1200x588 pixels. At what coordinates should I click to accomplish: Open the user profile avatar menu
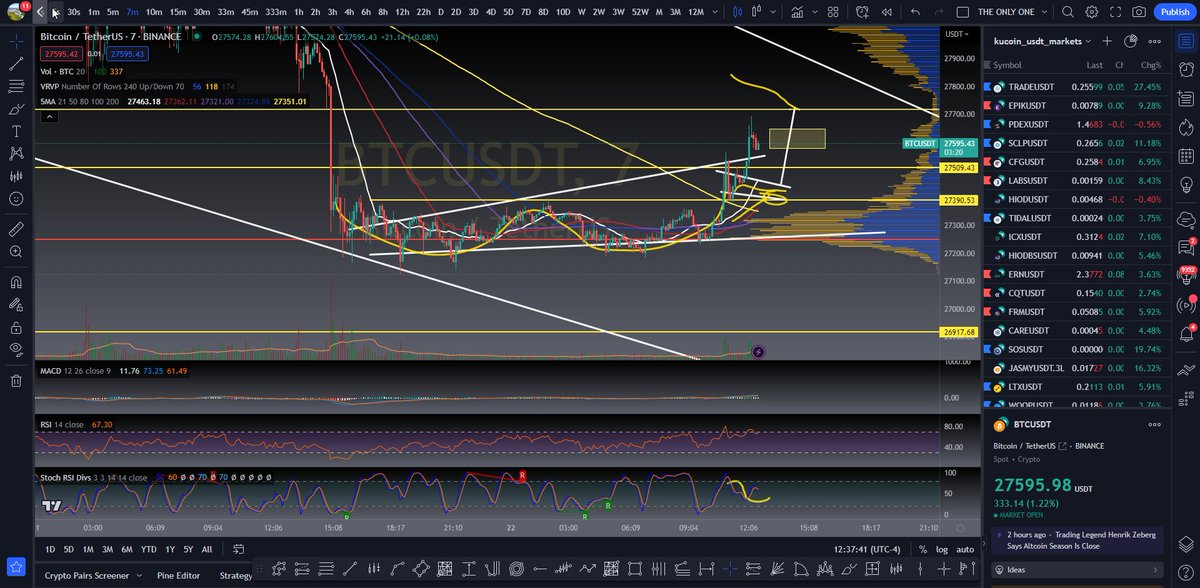pos(14,12)
